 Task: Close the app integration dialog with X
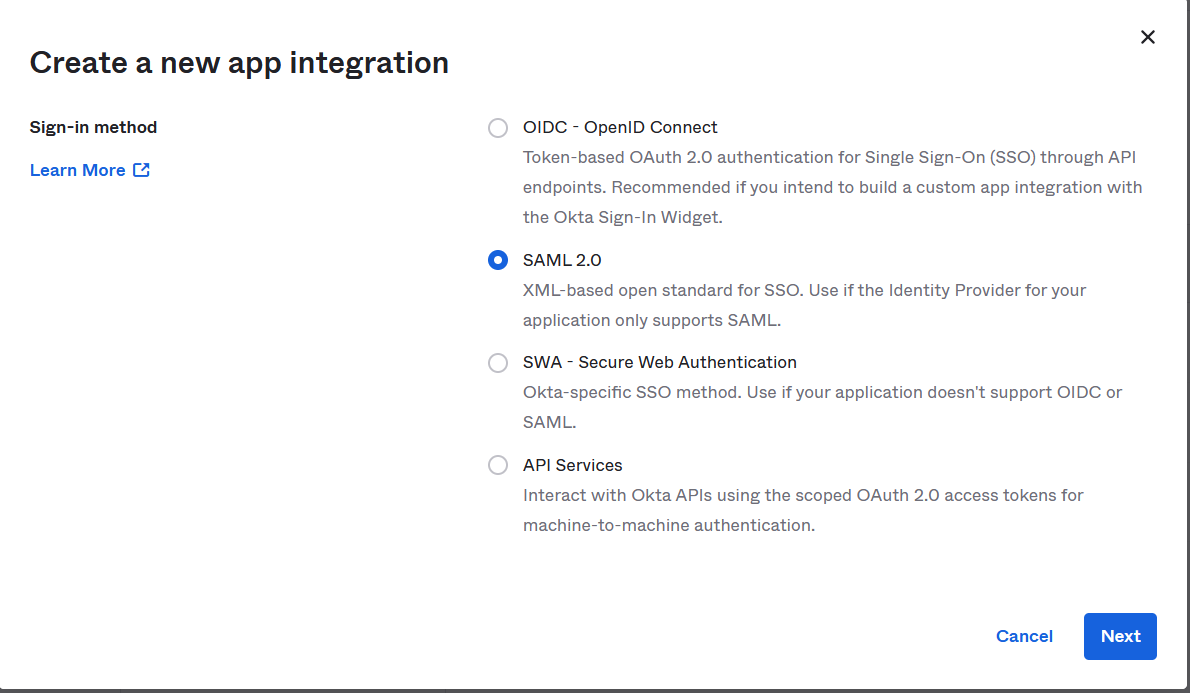(x=1148, y=37)
